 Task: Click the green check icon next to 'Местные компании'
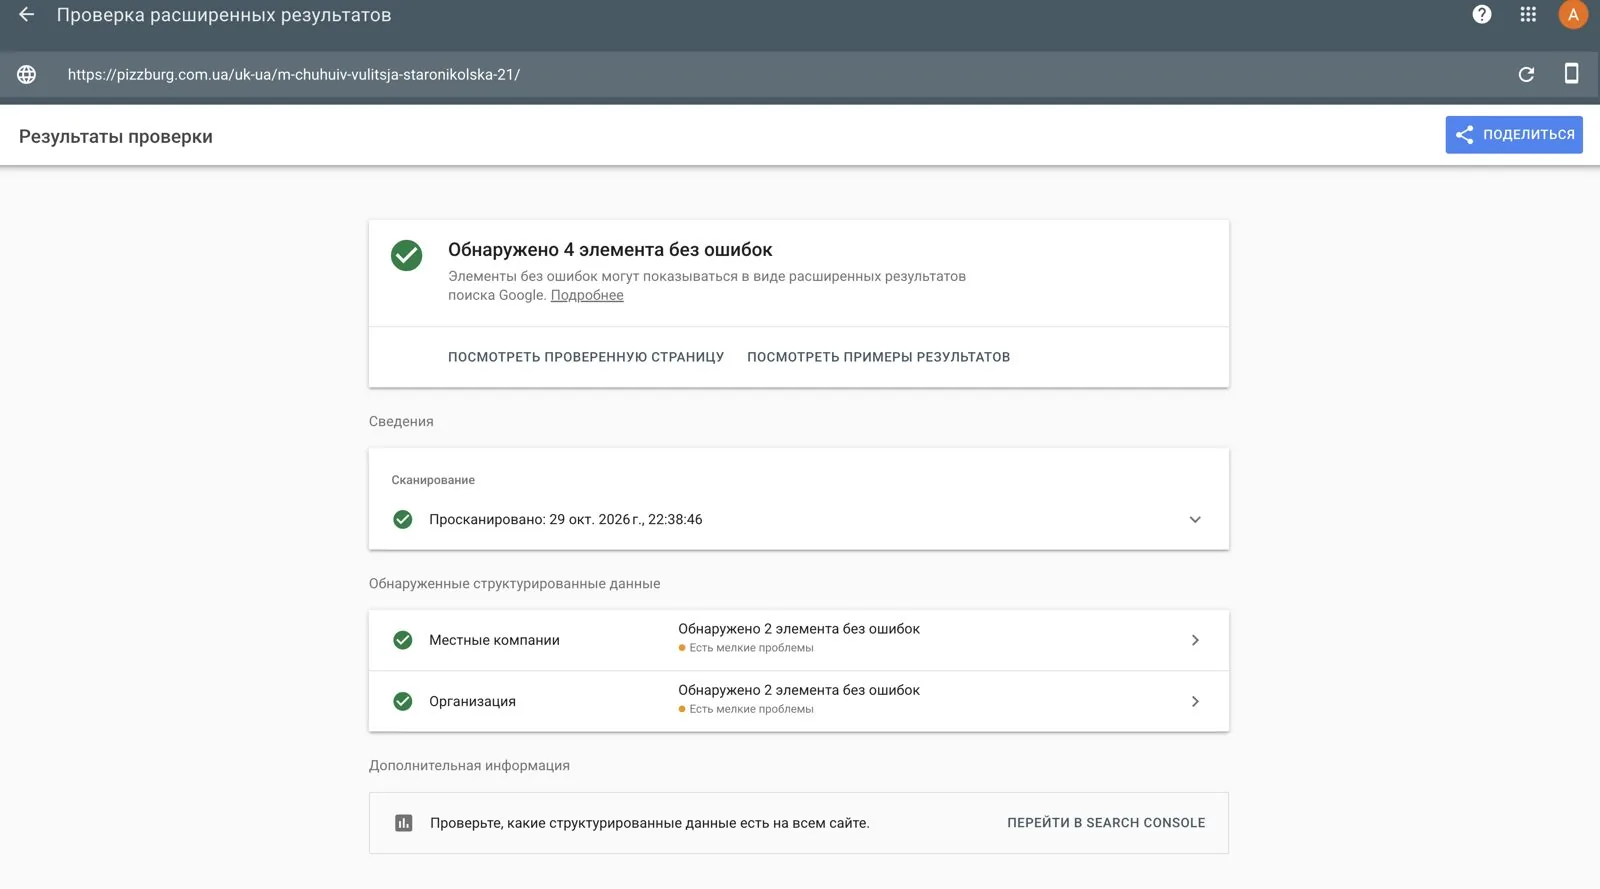[x=403, y=640]
